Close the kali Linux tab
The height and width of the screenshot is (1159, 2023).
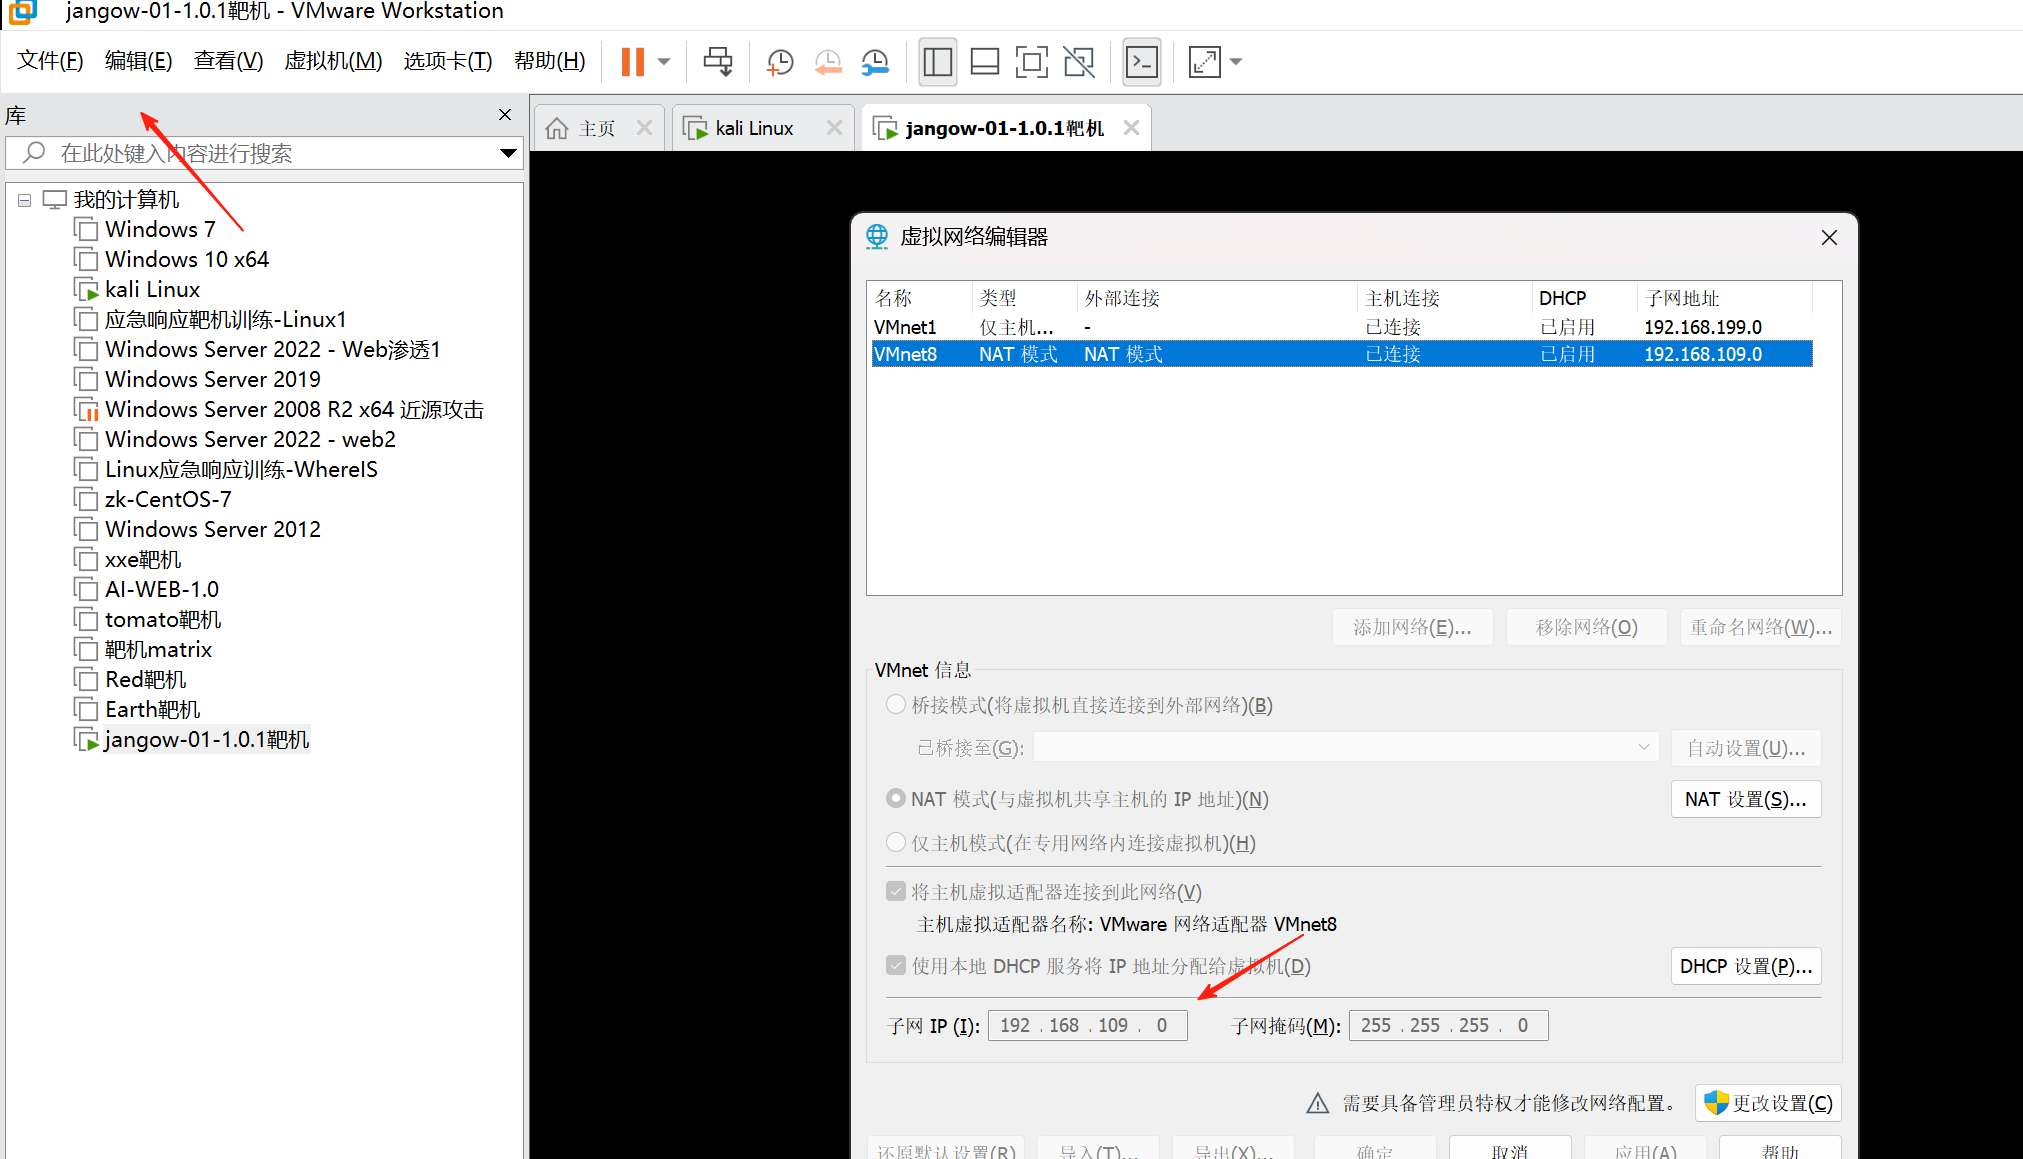pyautogui.click(x=834, y=128)
